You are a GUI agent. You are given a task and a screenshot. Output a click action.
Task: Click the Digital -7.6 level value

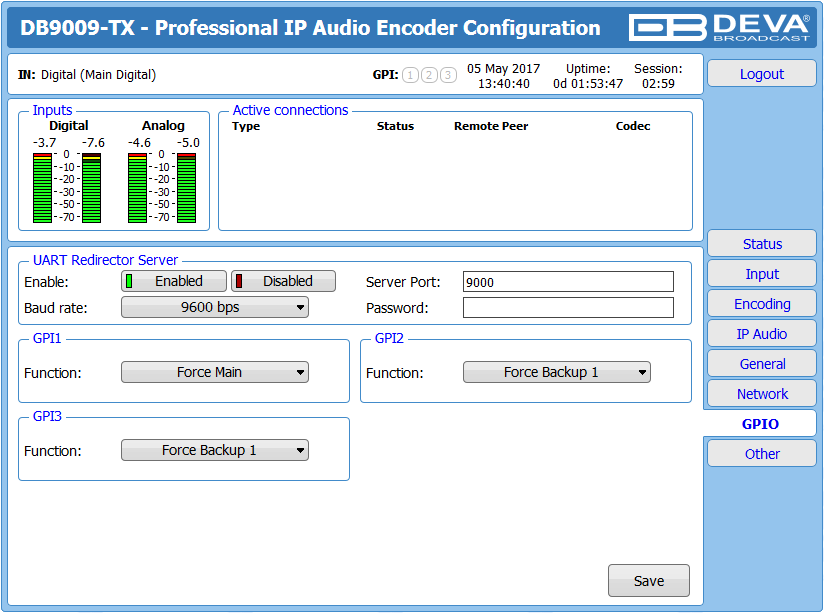click(93, 142)
